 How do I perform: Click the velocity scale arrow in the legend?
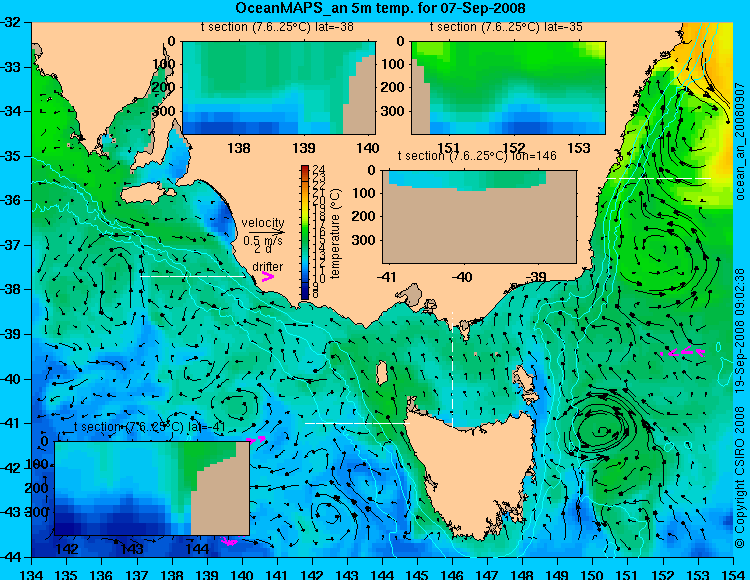[x=266, y=232]
